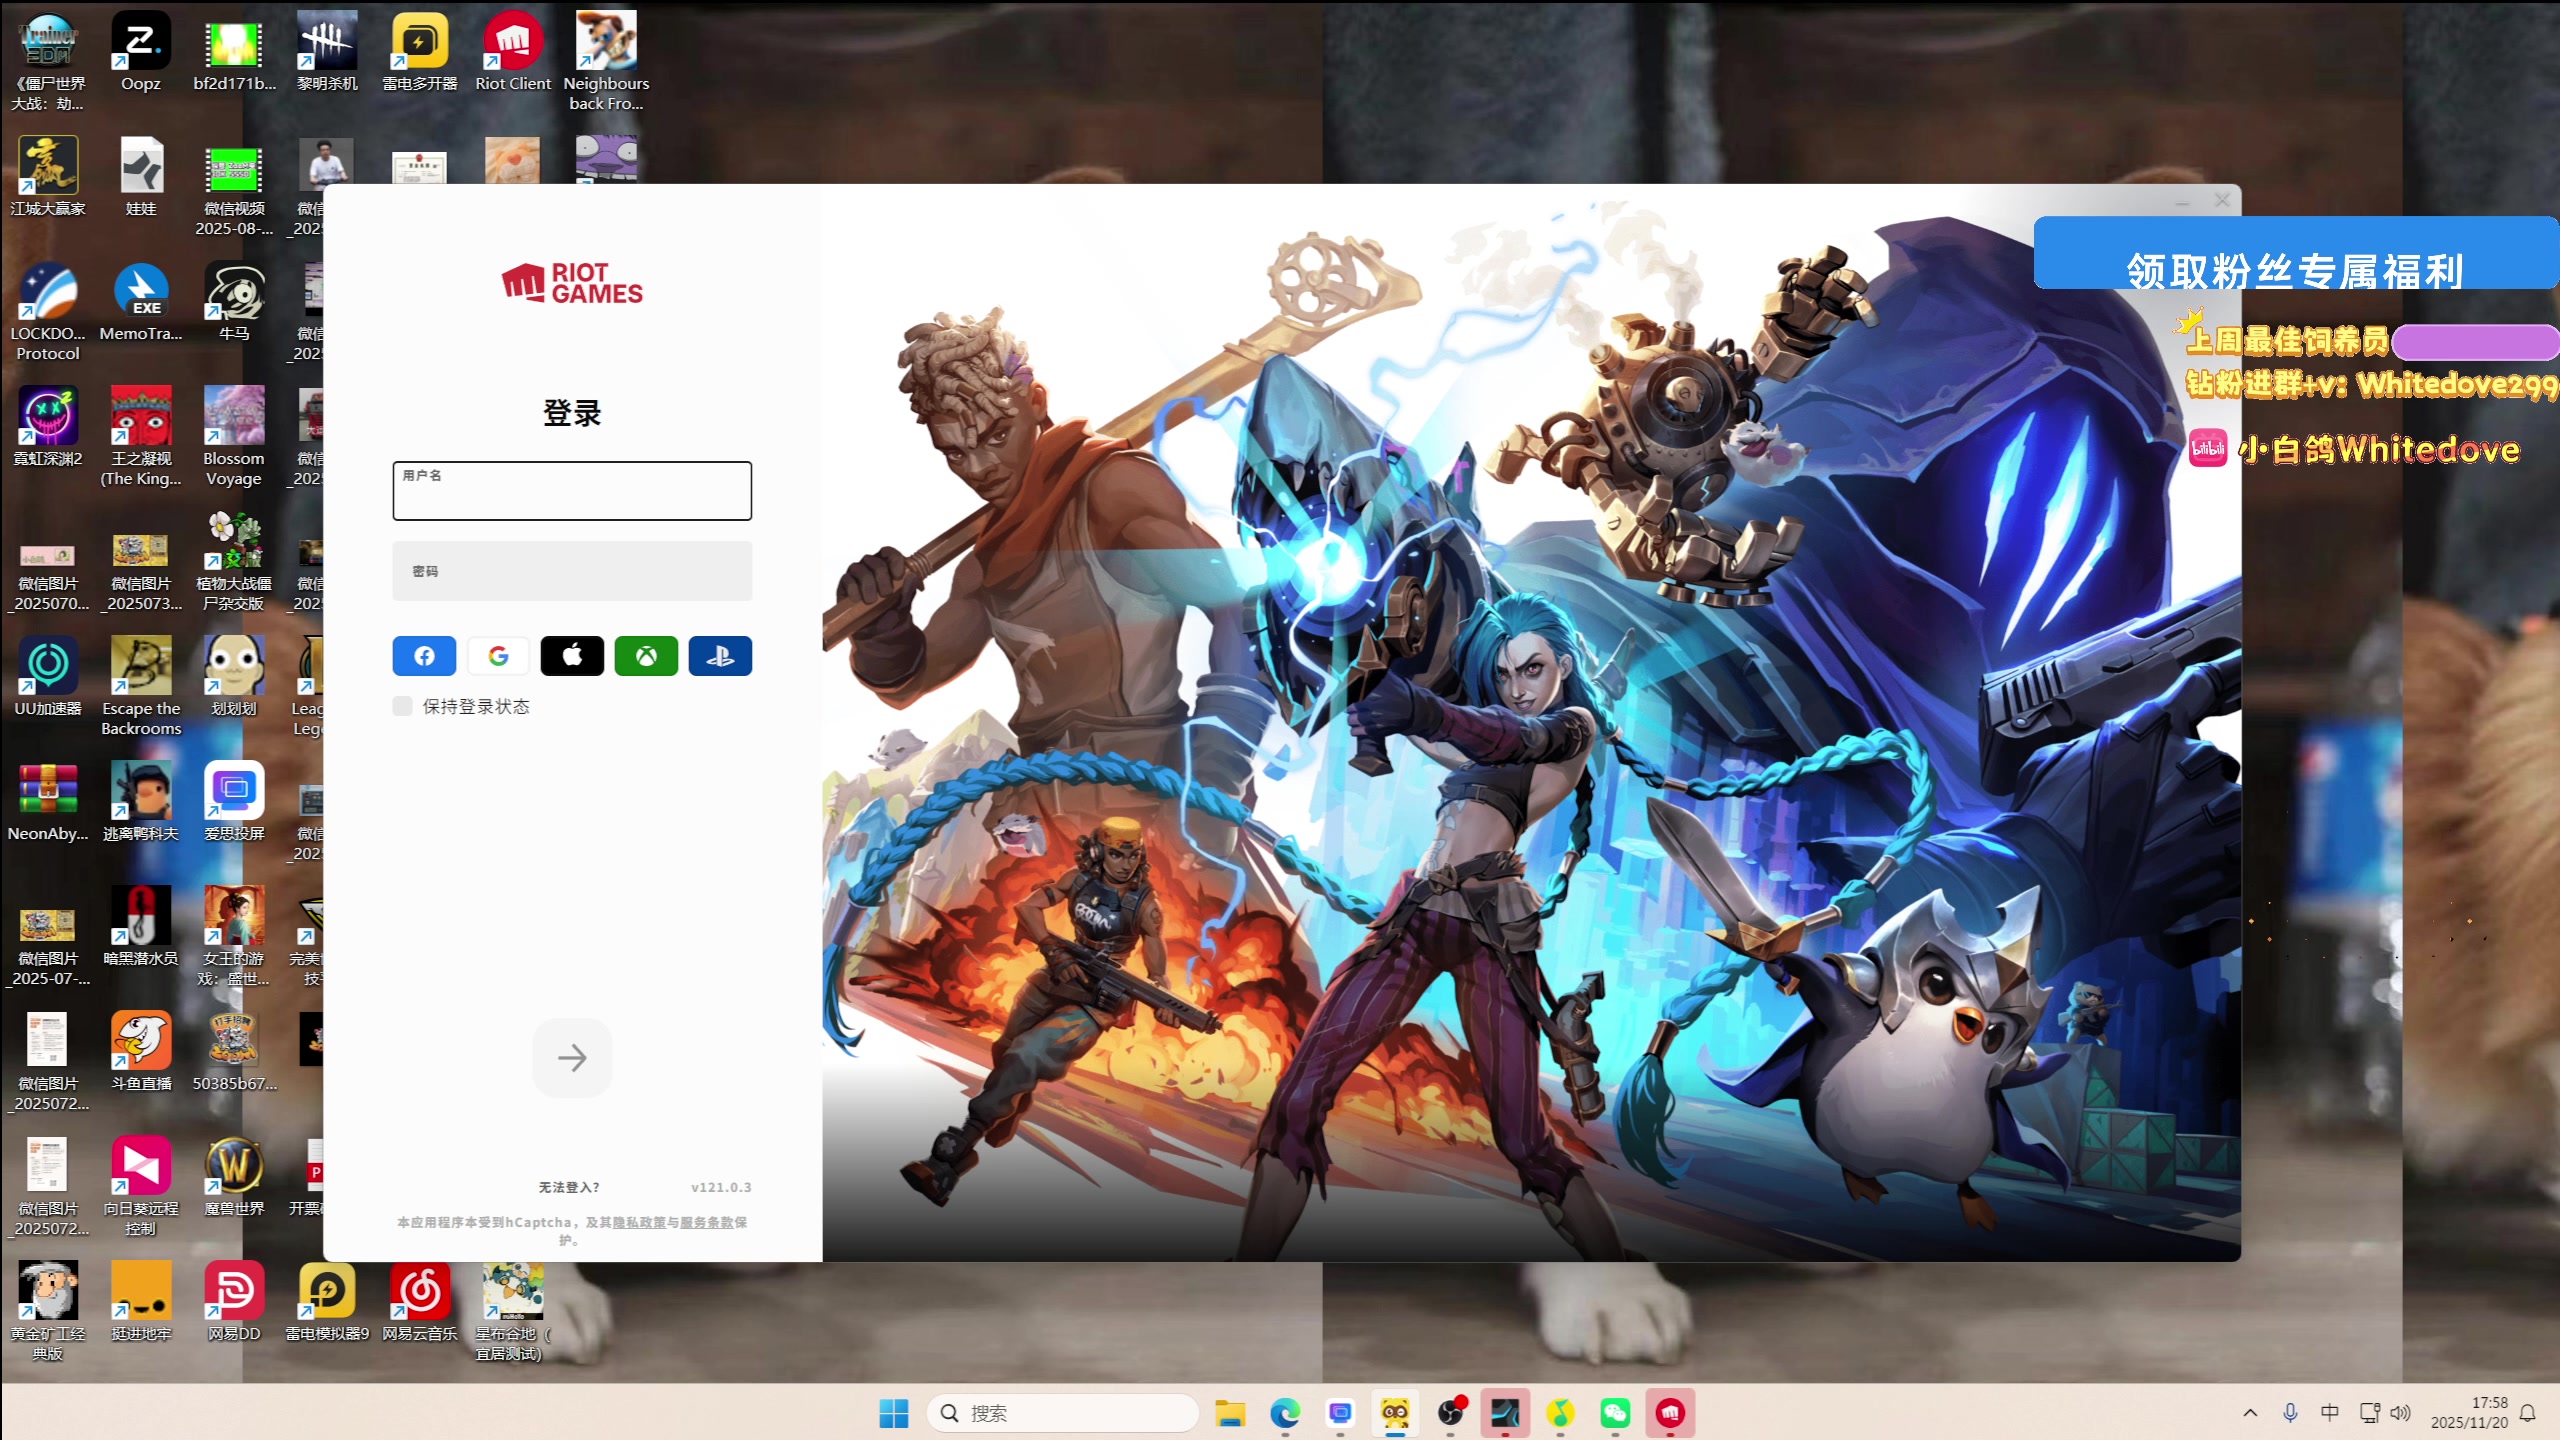The height and width of the screenshot is (1440, 2560).
Task: Sign in with the Google icon
Action: point(498,656)
